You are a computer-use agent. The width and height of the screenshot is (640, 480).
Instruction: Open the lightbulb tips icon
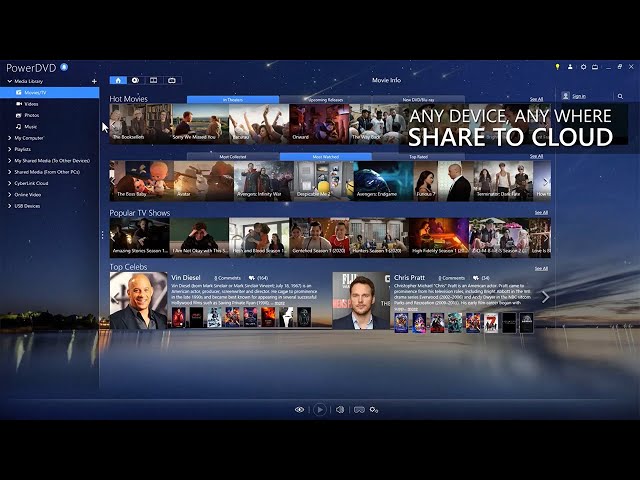click(x=557, y=67)
